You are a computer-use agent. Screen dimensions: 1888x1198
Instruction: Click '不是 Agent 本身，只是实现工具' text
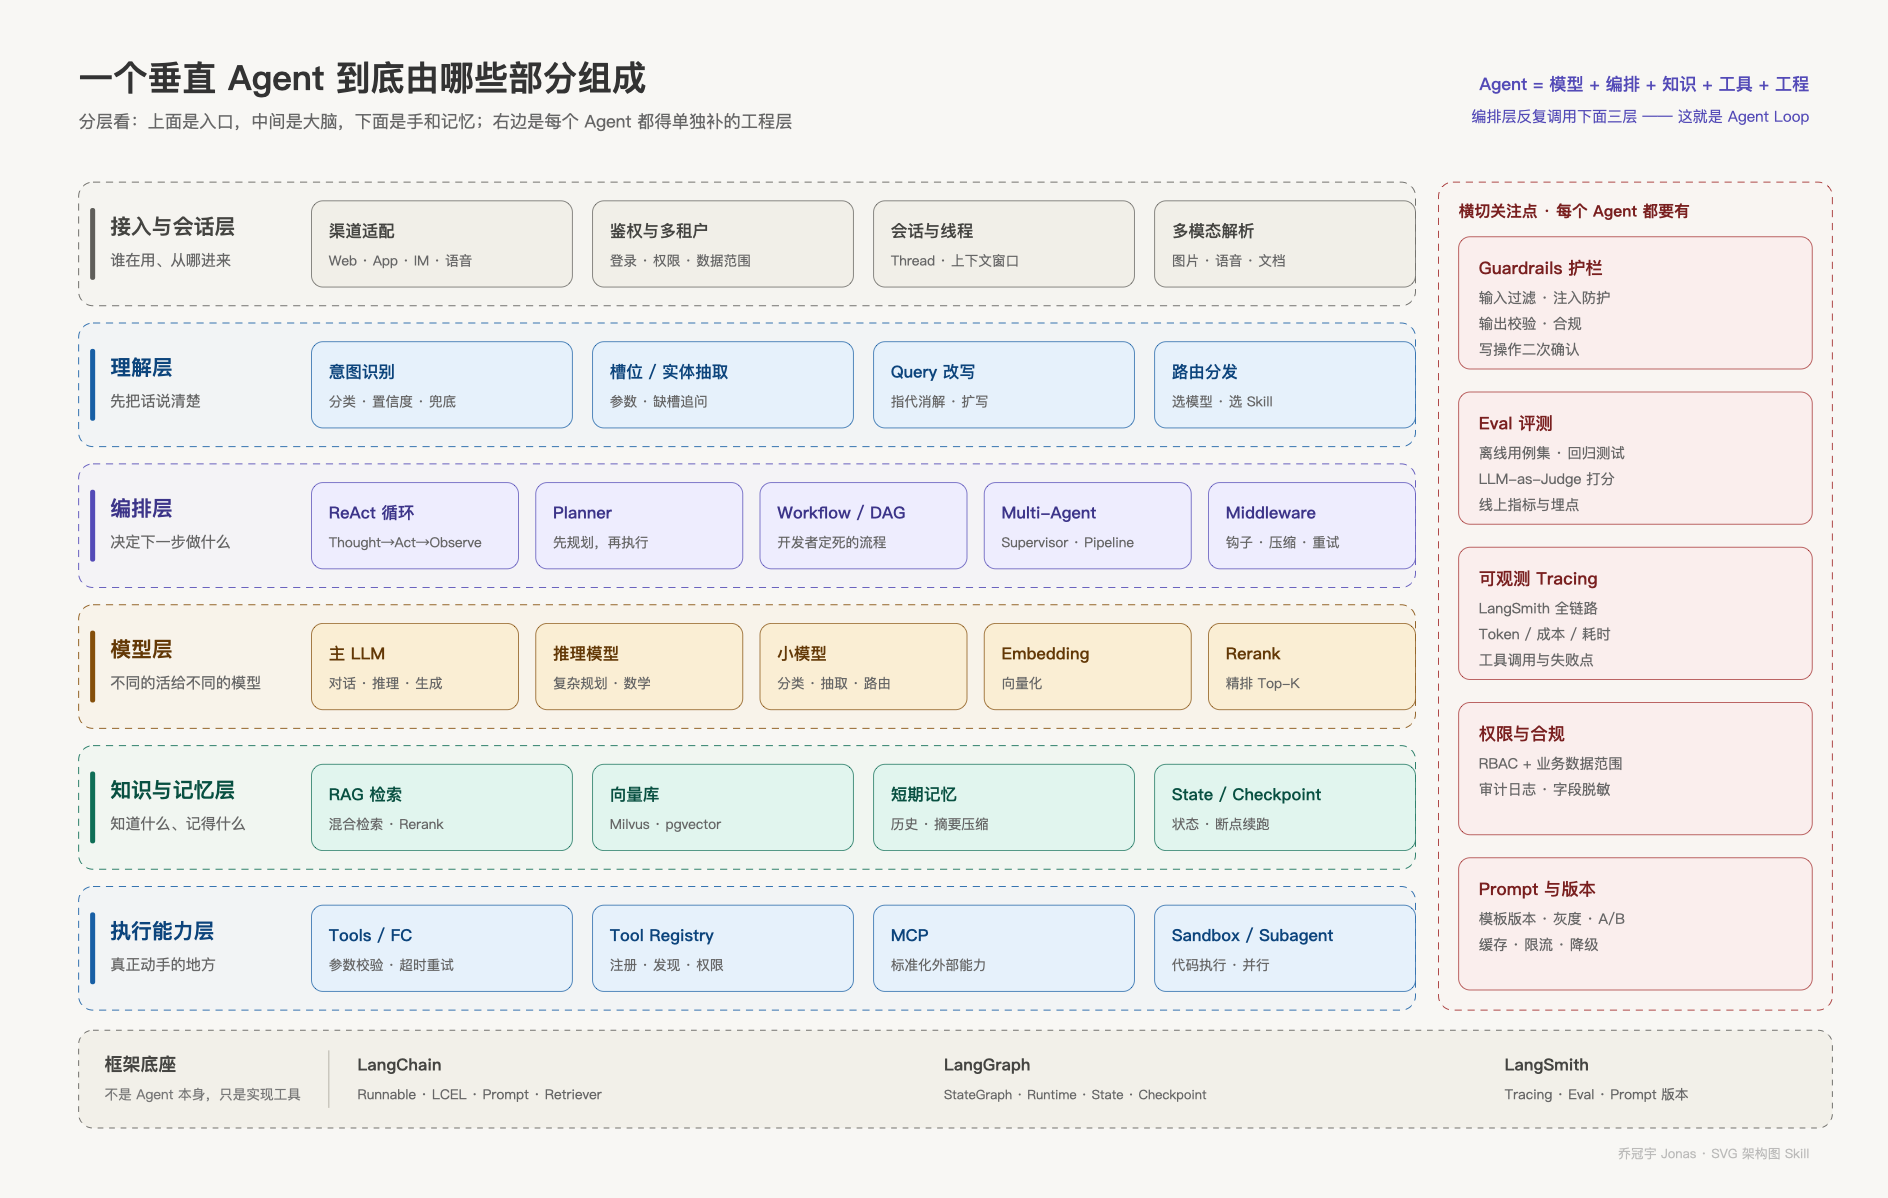pyautogui.click(x=202, y=1095)
